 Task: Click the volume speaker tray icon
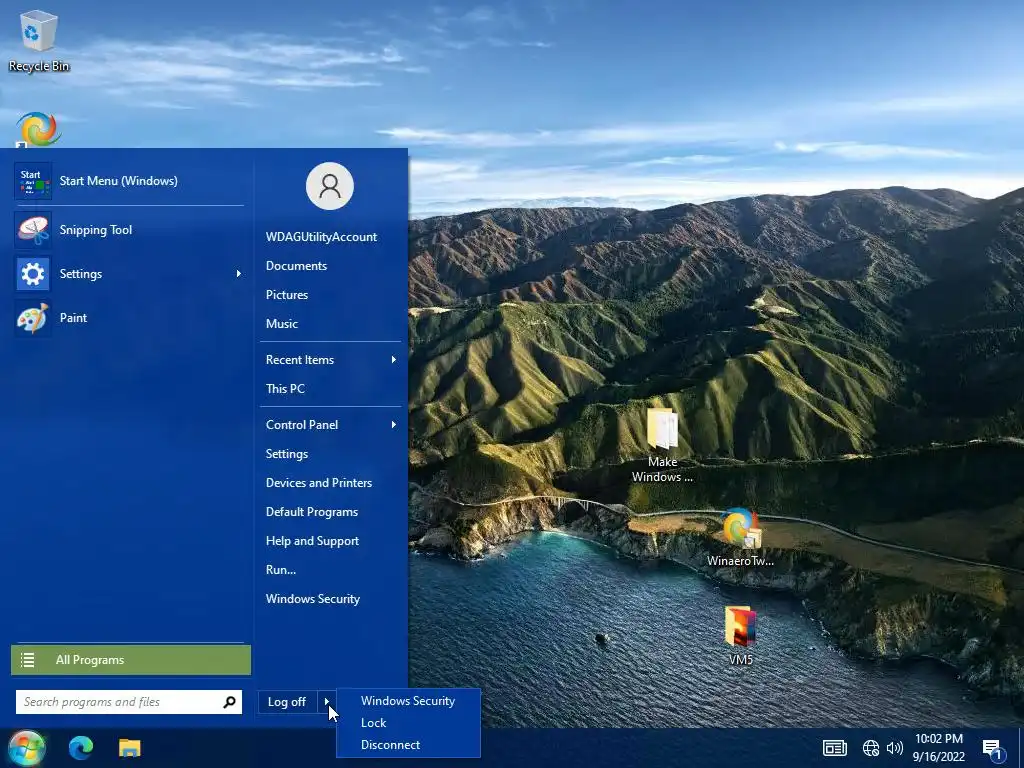[x=895, y=748]
